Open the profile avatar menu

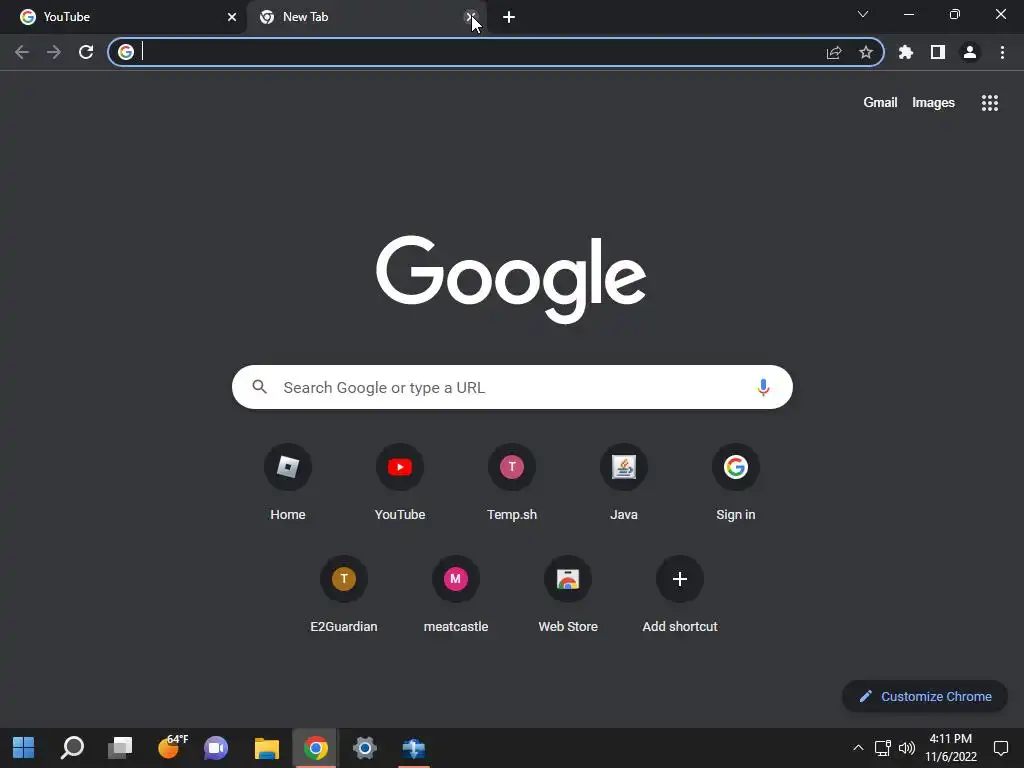(970, 52)
